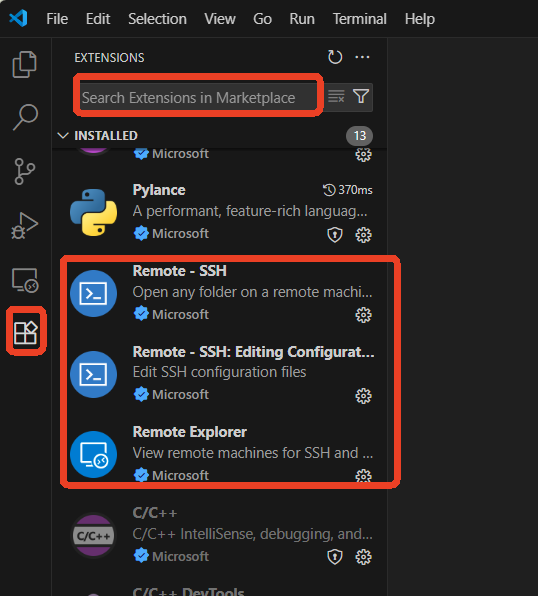Click the Remote - SSH: Editing Configuration icon
This screenshot has height=596, width=538.
pos(94,374)
